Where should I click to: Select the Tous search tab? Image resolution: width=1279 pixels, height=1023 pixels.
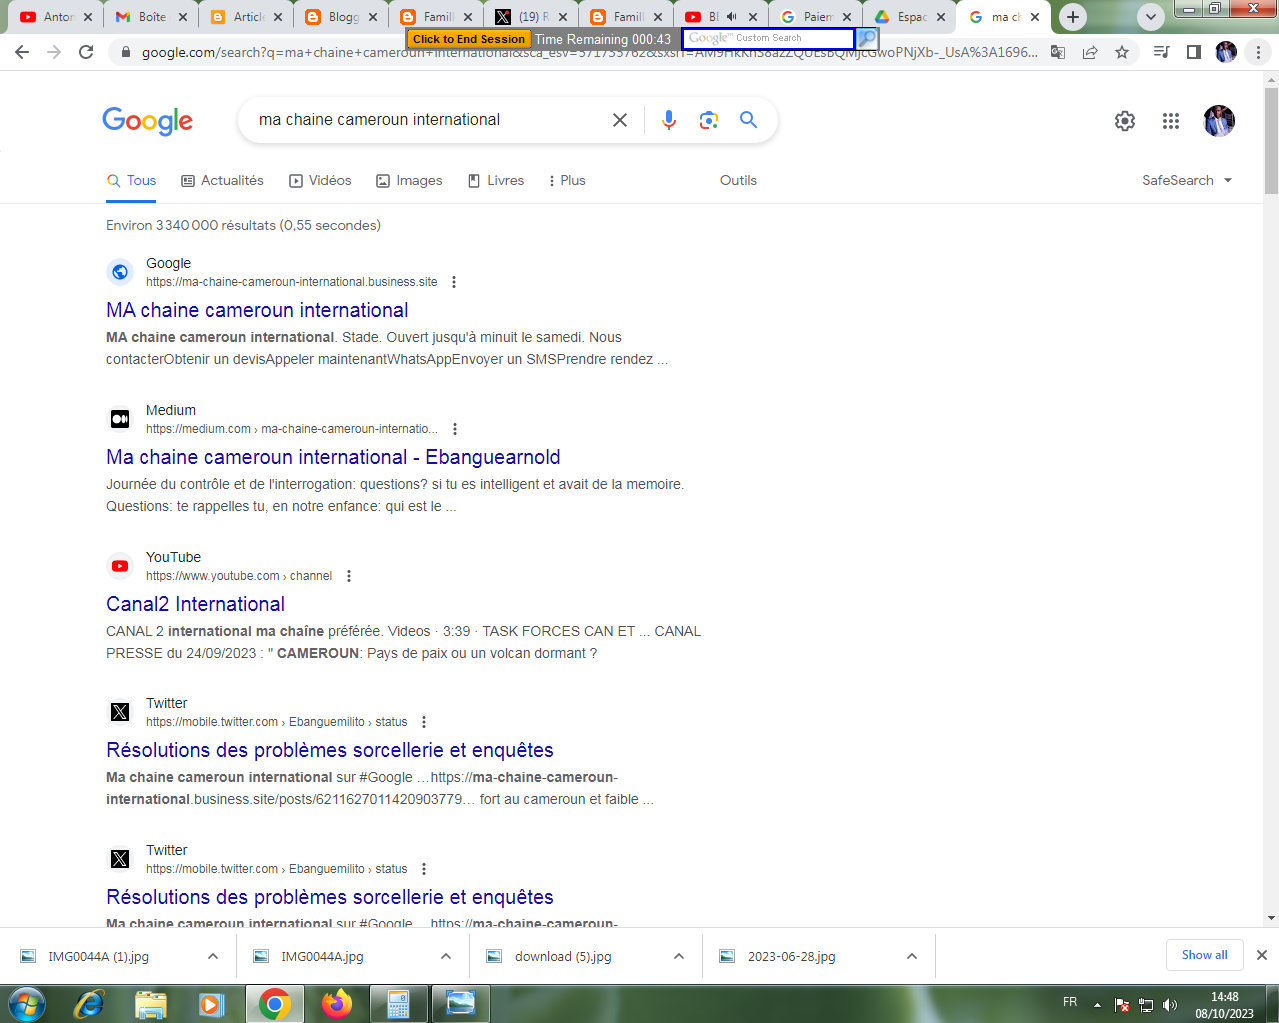tap(131, 180)
